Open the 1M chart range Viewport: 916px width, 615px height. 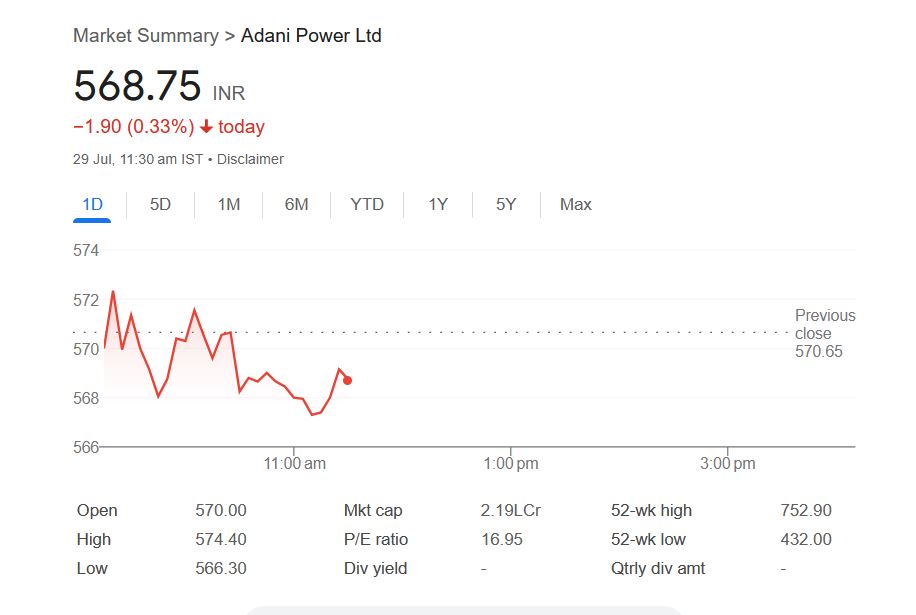click(x=229, y=204)
